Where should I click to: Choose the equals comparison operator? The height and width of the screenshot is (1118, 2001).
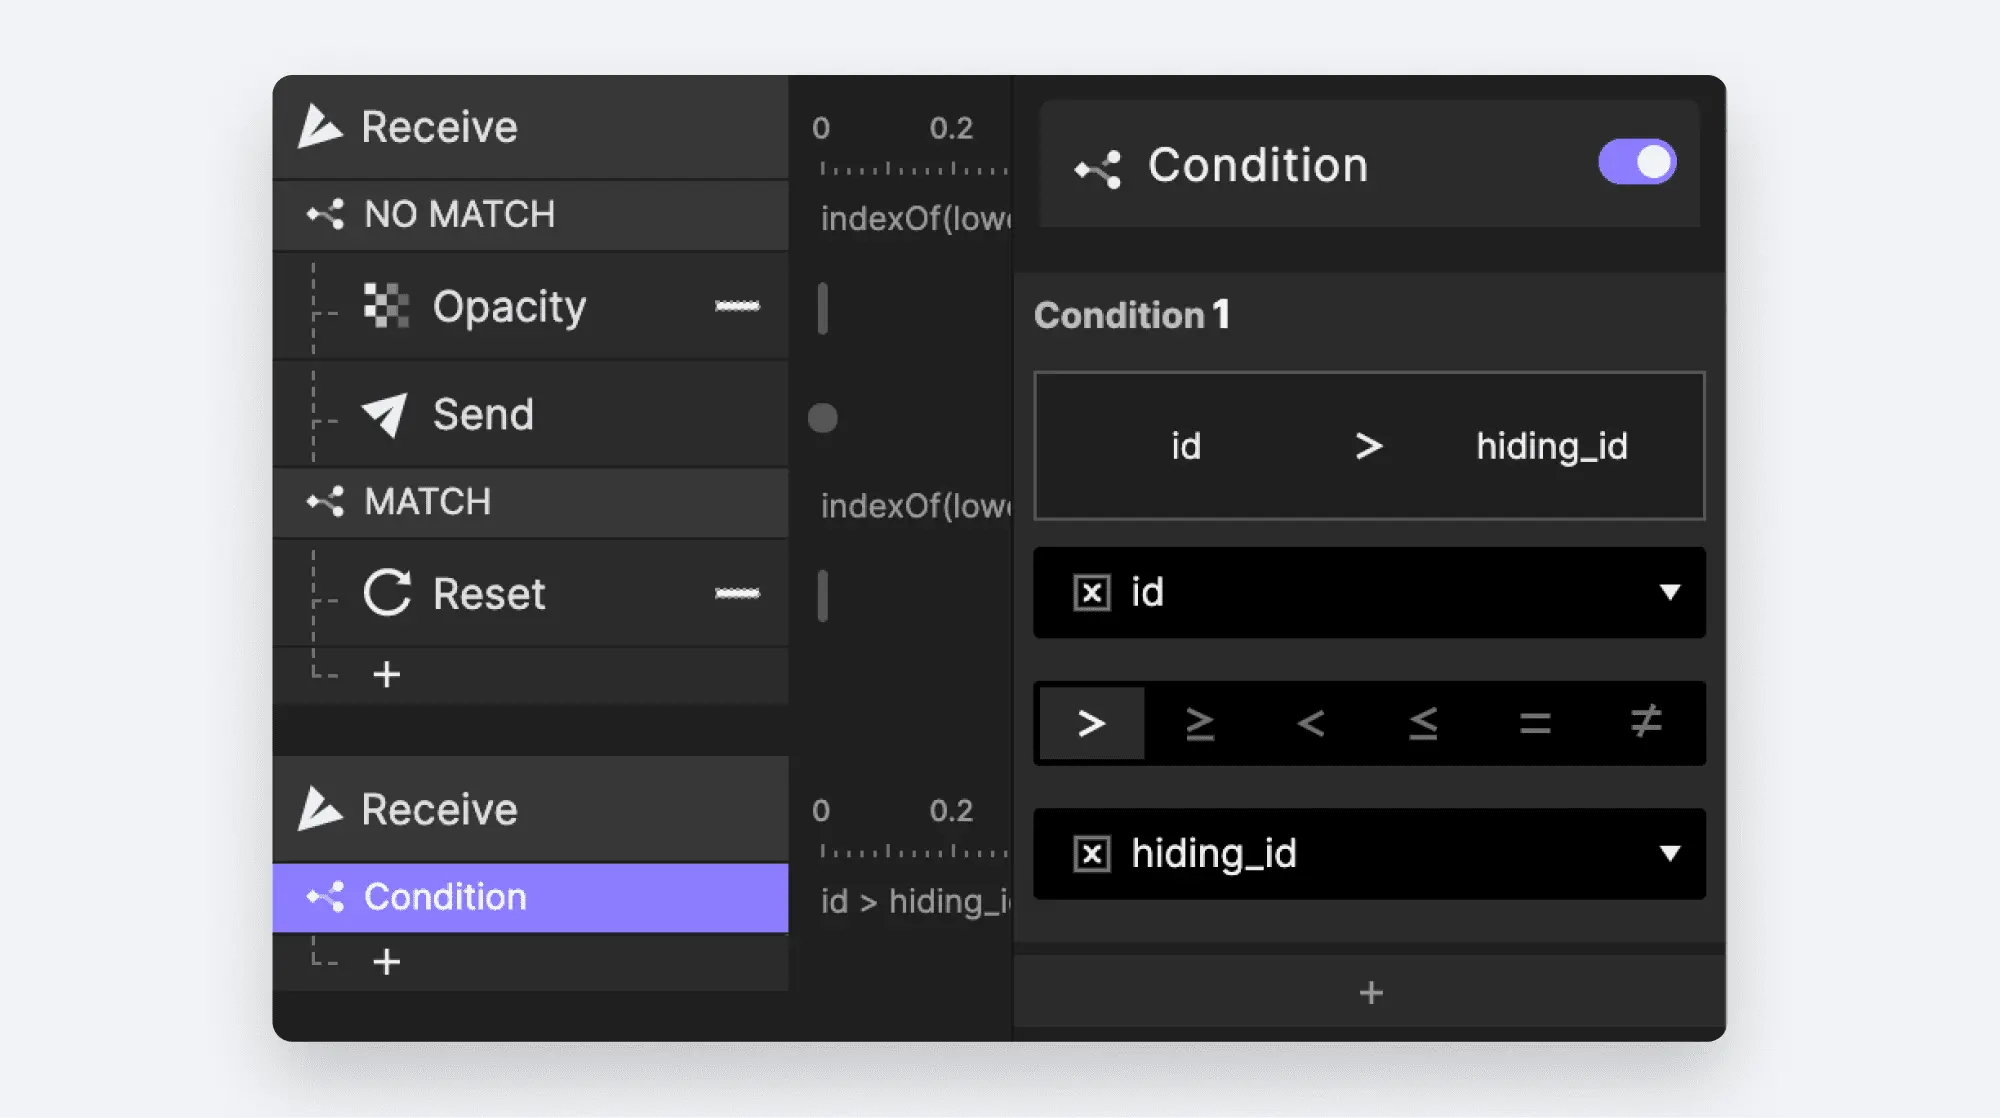click(1535, 723)
